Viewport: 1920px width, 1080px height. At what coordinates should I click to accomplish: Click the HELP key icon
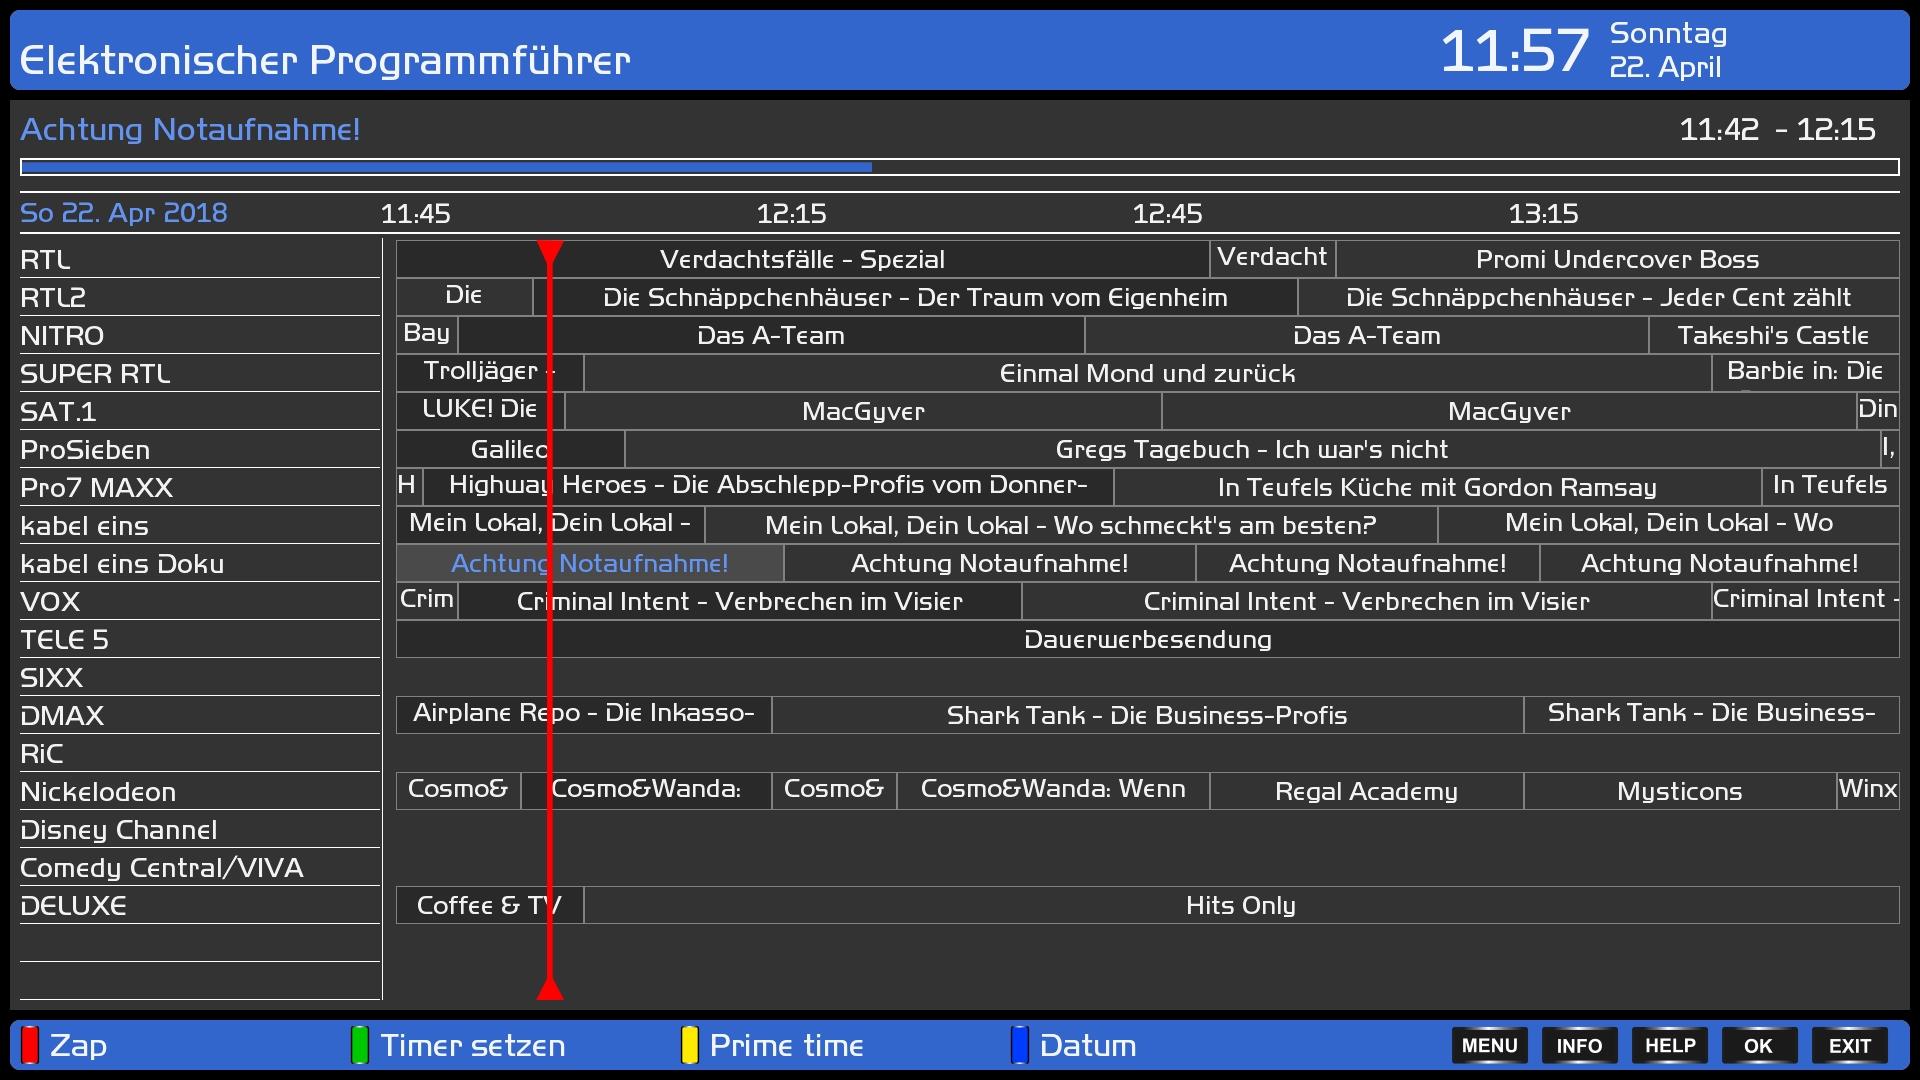pyautogui.click(x=1669, y=1045)
